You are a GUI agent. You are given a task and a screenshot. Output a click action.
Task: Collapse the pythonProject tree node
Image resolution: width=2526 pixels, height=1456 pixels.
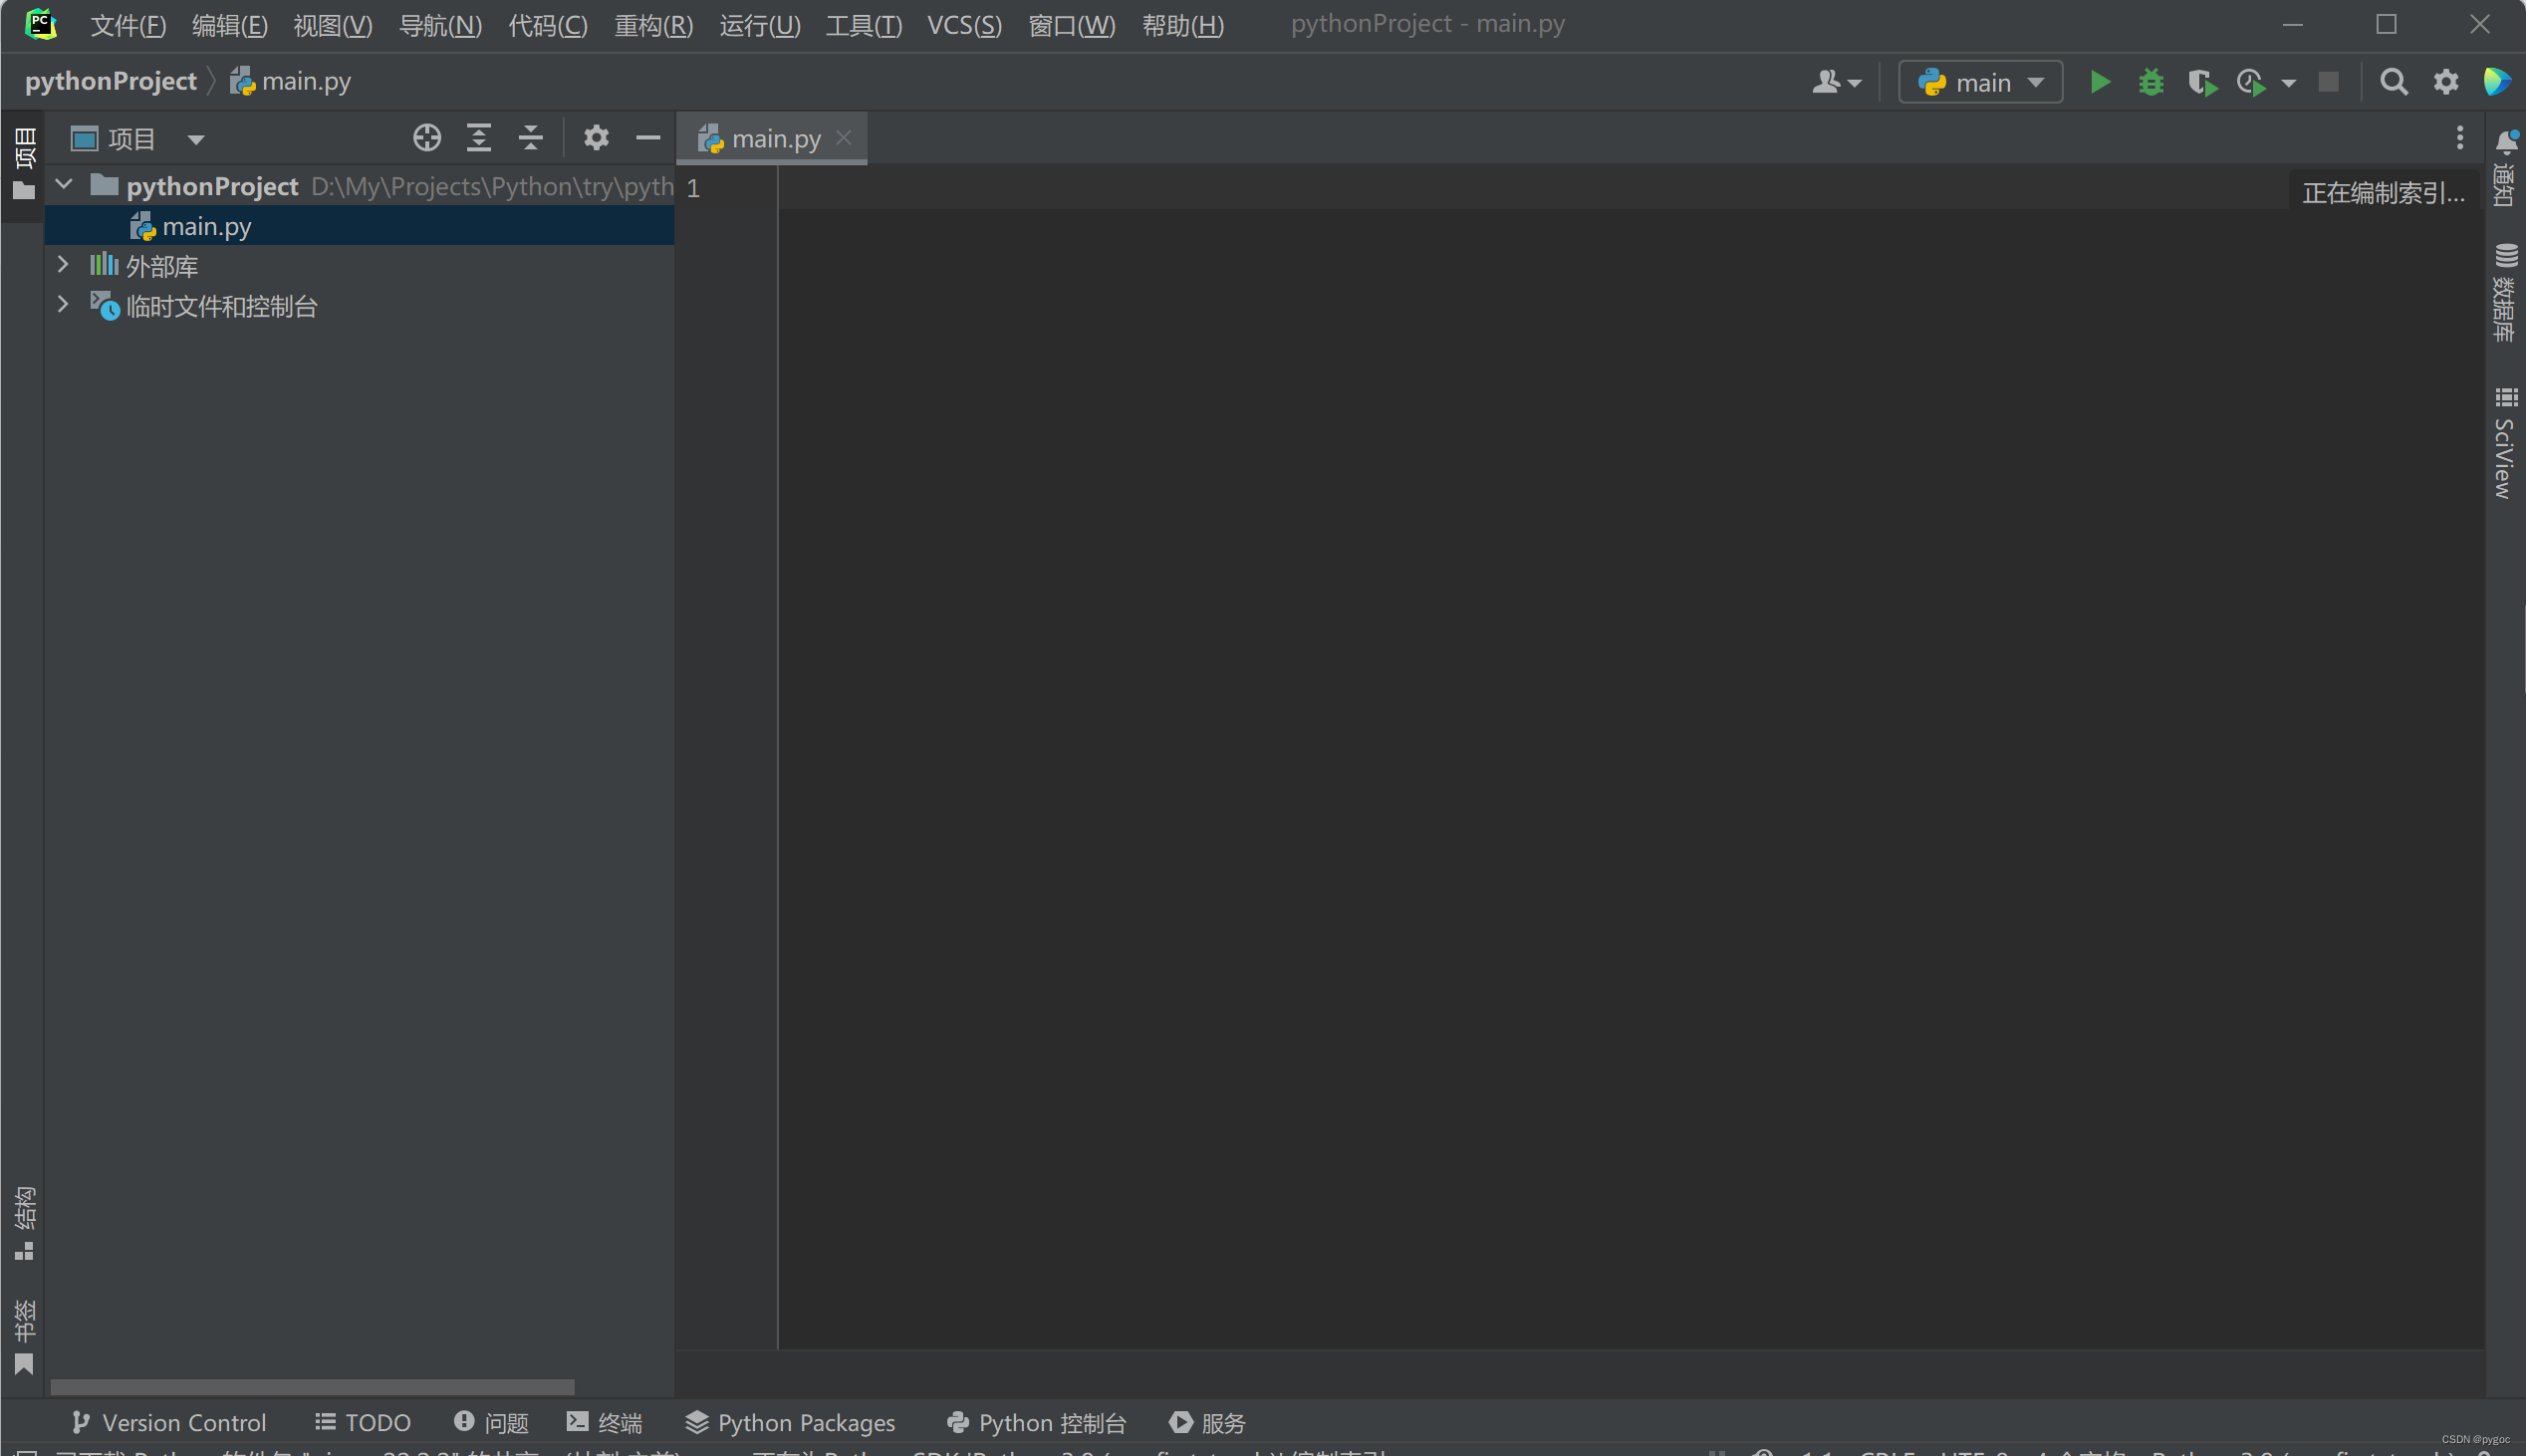(x=63, y=185)
